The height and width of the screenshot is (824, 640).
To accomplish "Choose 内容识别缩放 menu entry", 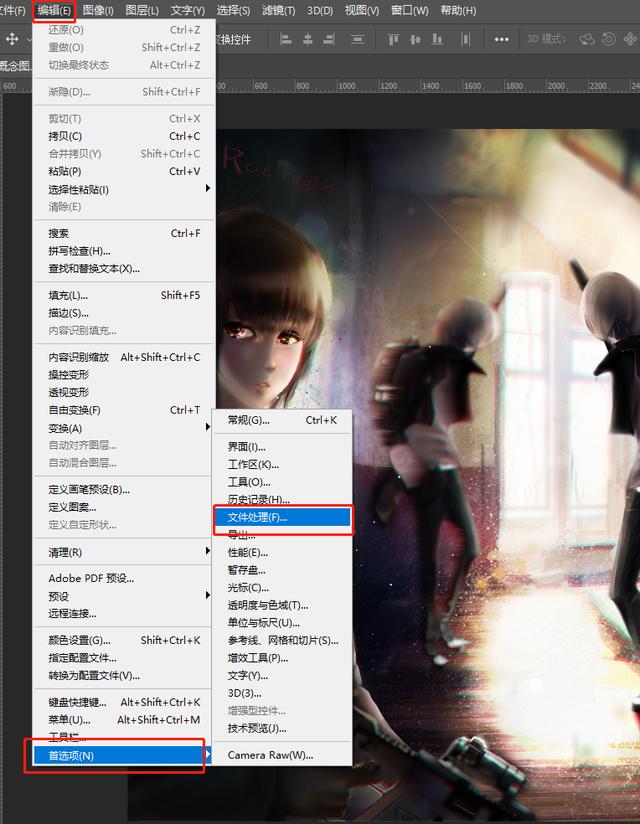I will (x=124, y=357).
